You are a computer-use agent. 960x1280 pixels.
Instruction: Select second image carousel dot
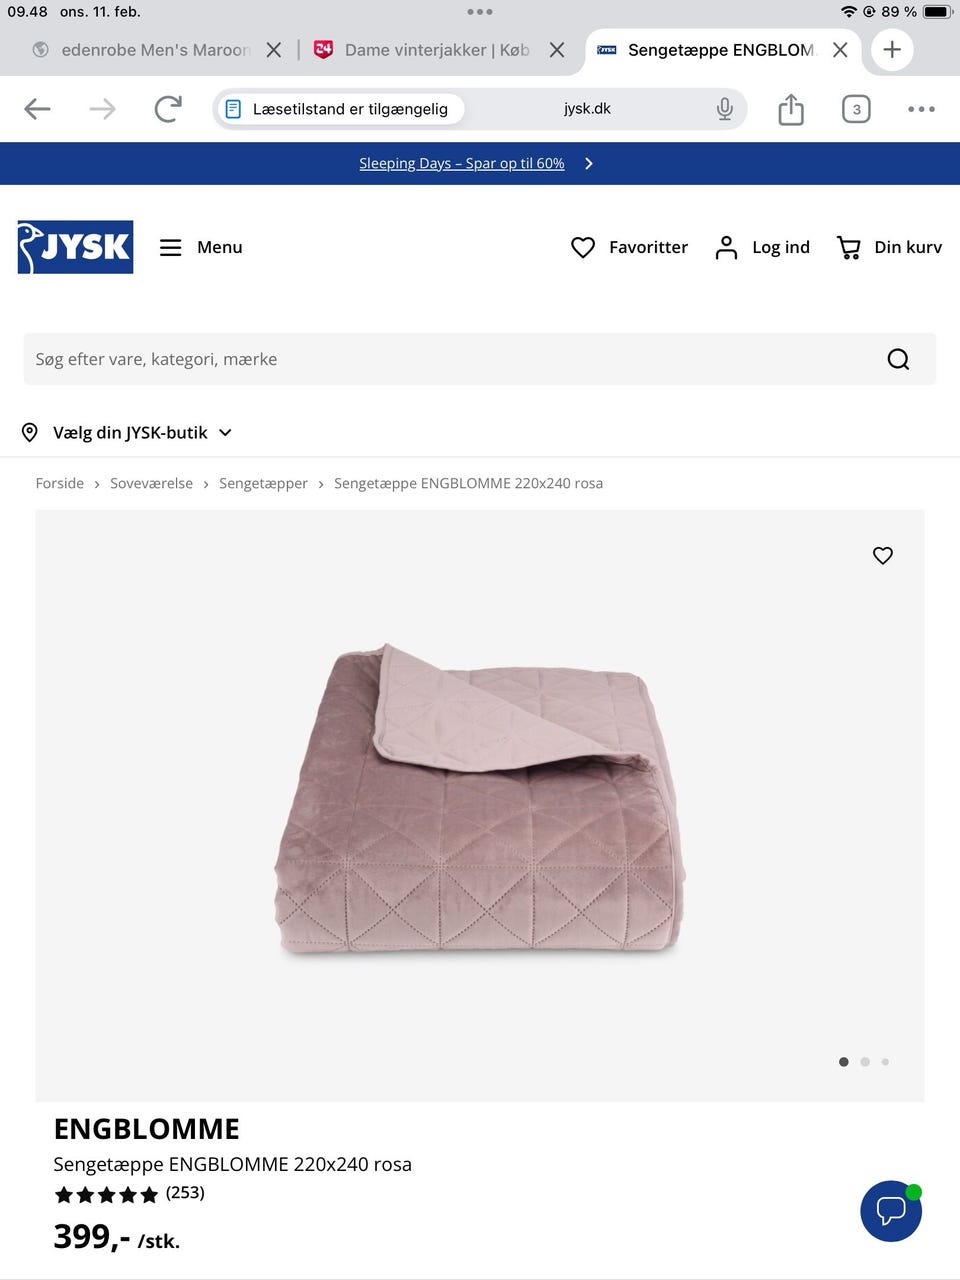(865, 1062)
